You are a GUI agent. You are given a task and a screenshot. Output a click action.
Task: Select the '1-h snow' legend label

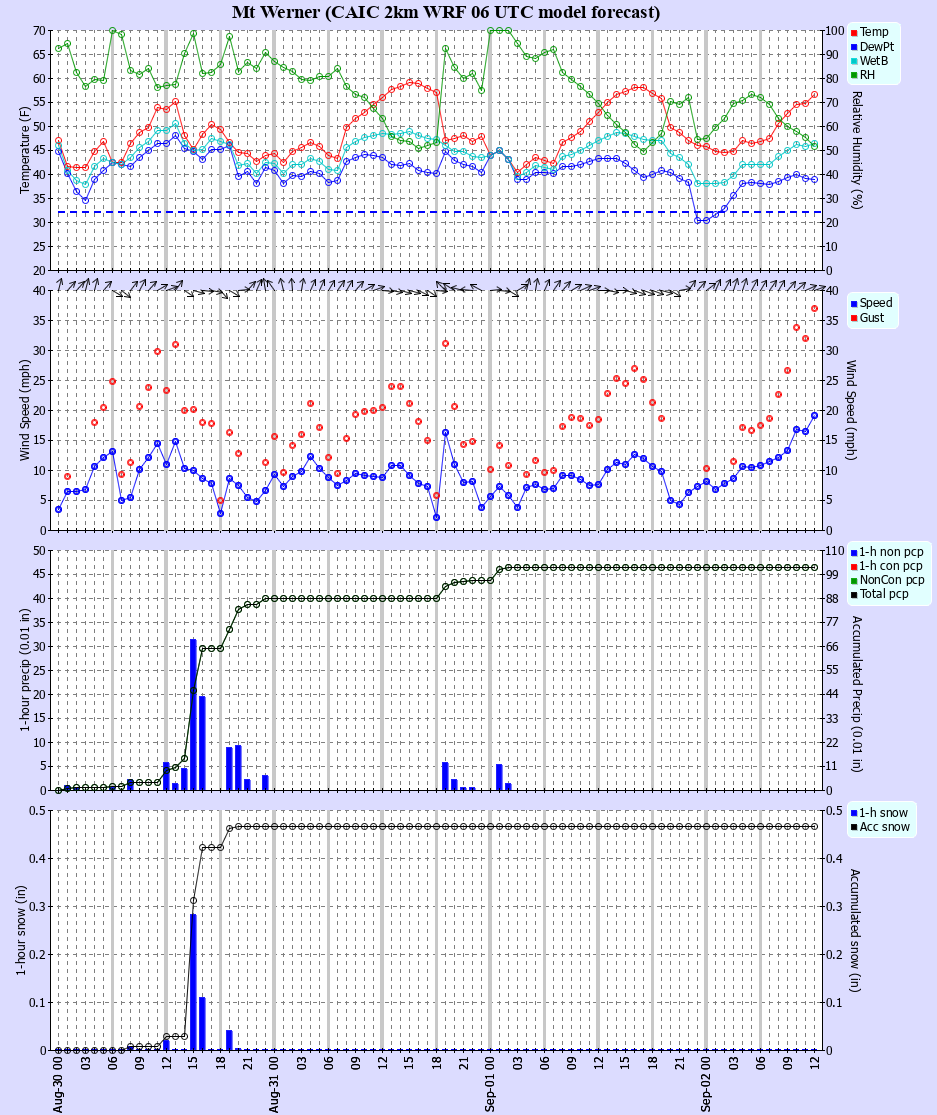(884, 813)
